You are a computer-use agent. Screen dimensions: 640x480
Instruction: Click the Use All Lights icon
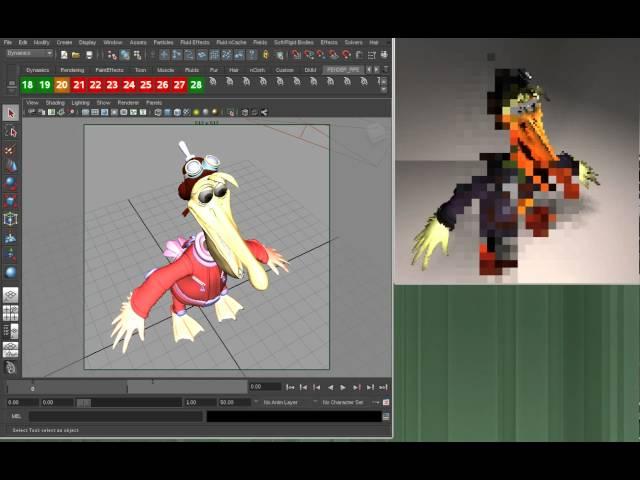click(x=196, y=112)
